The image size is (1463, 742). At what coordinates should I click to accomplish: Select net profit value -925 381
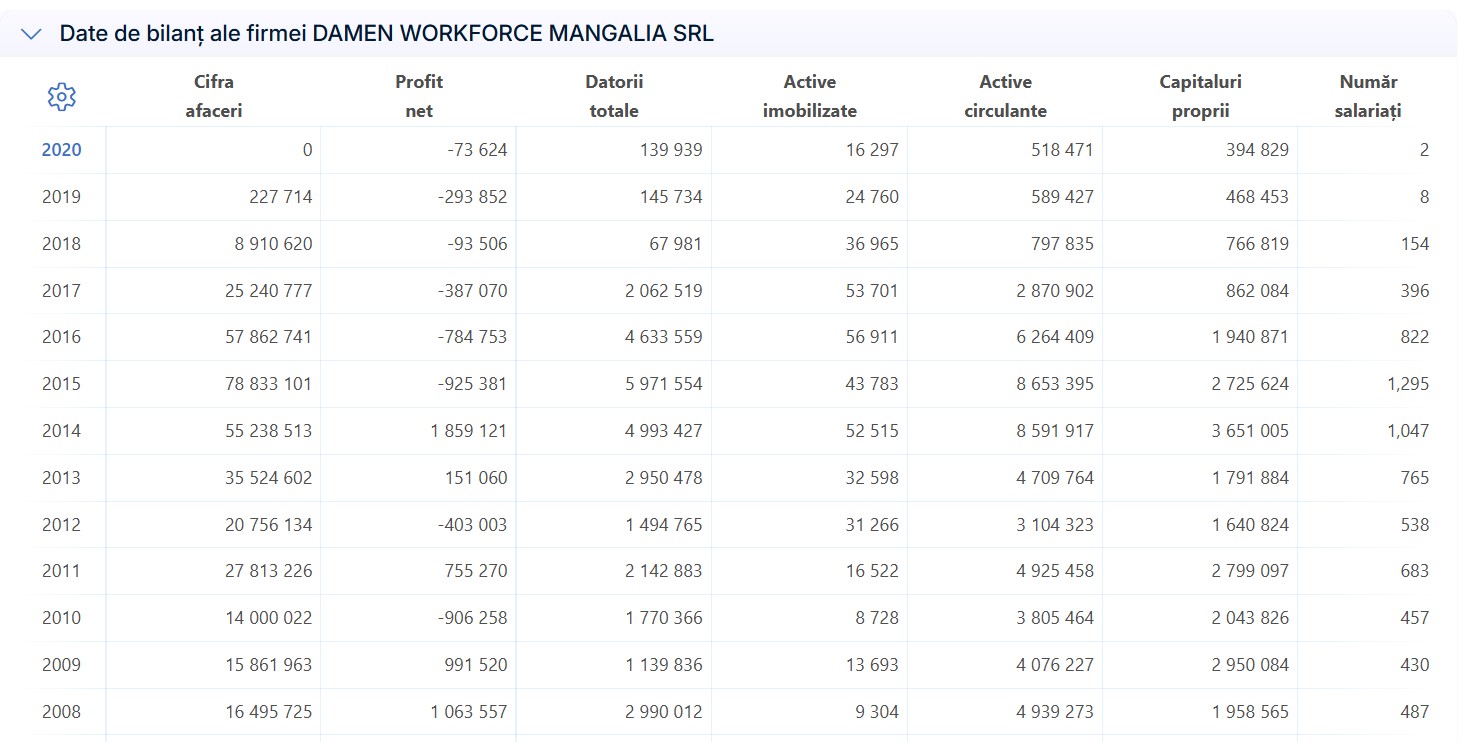point(473,384)
